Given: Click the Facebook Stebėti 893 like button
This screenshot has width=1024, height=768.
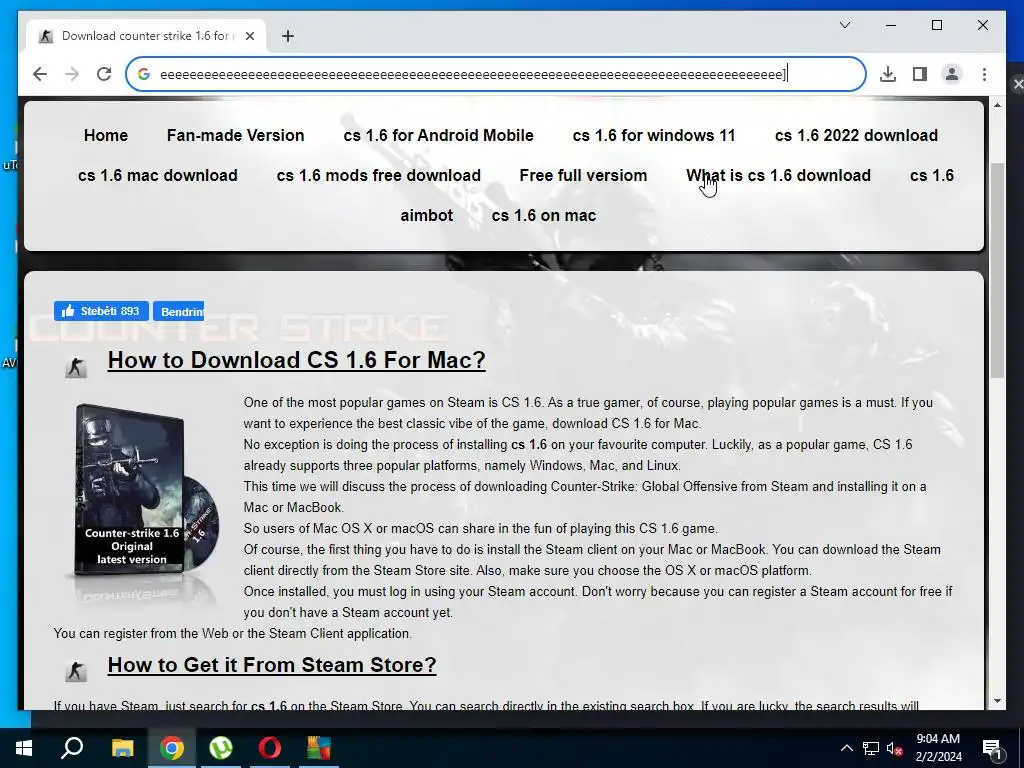Looking at the screenshot, I should pyautogui.click(x=101, y=311).
